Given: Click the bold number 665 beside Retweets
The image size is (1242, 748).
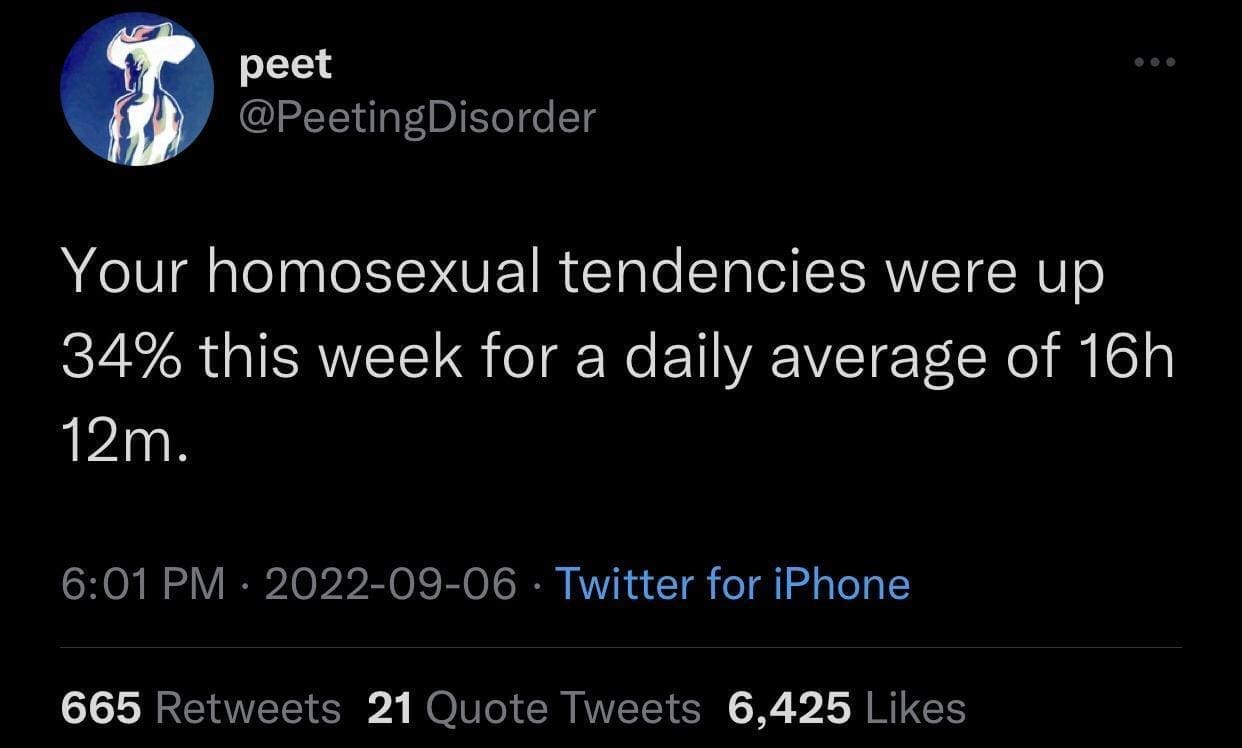Looking at the screenshot, I should coord(101,708).
